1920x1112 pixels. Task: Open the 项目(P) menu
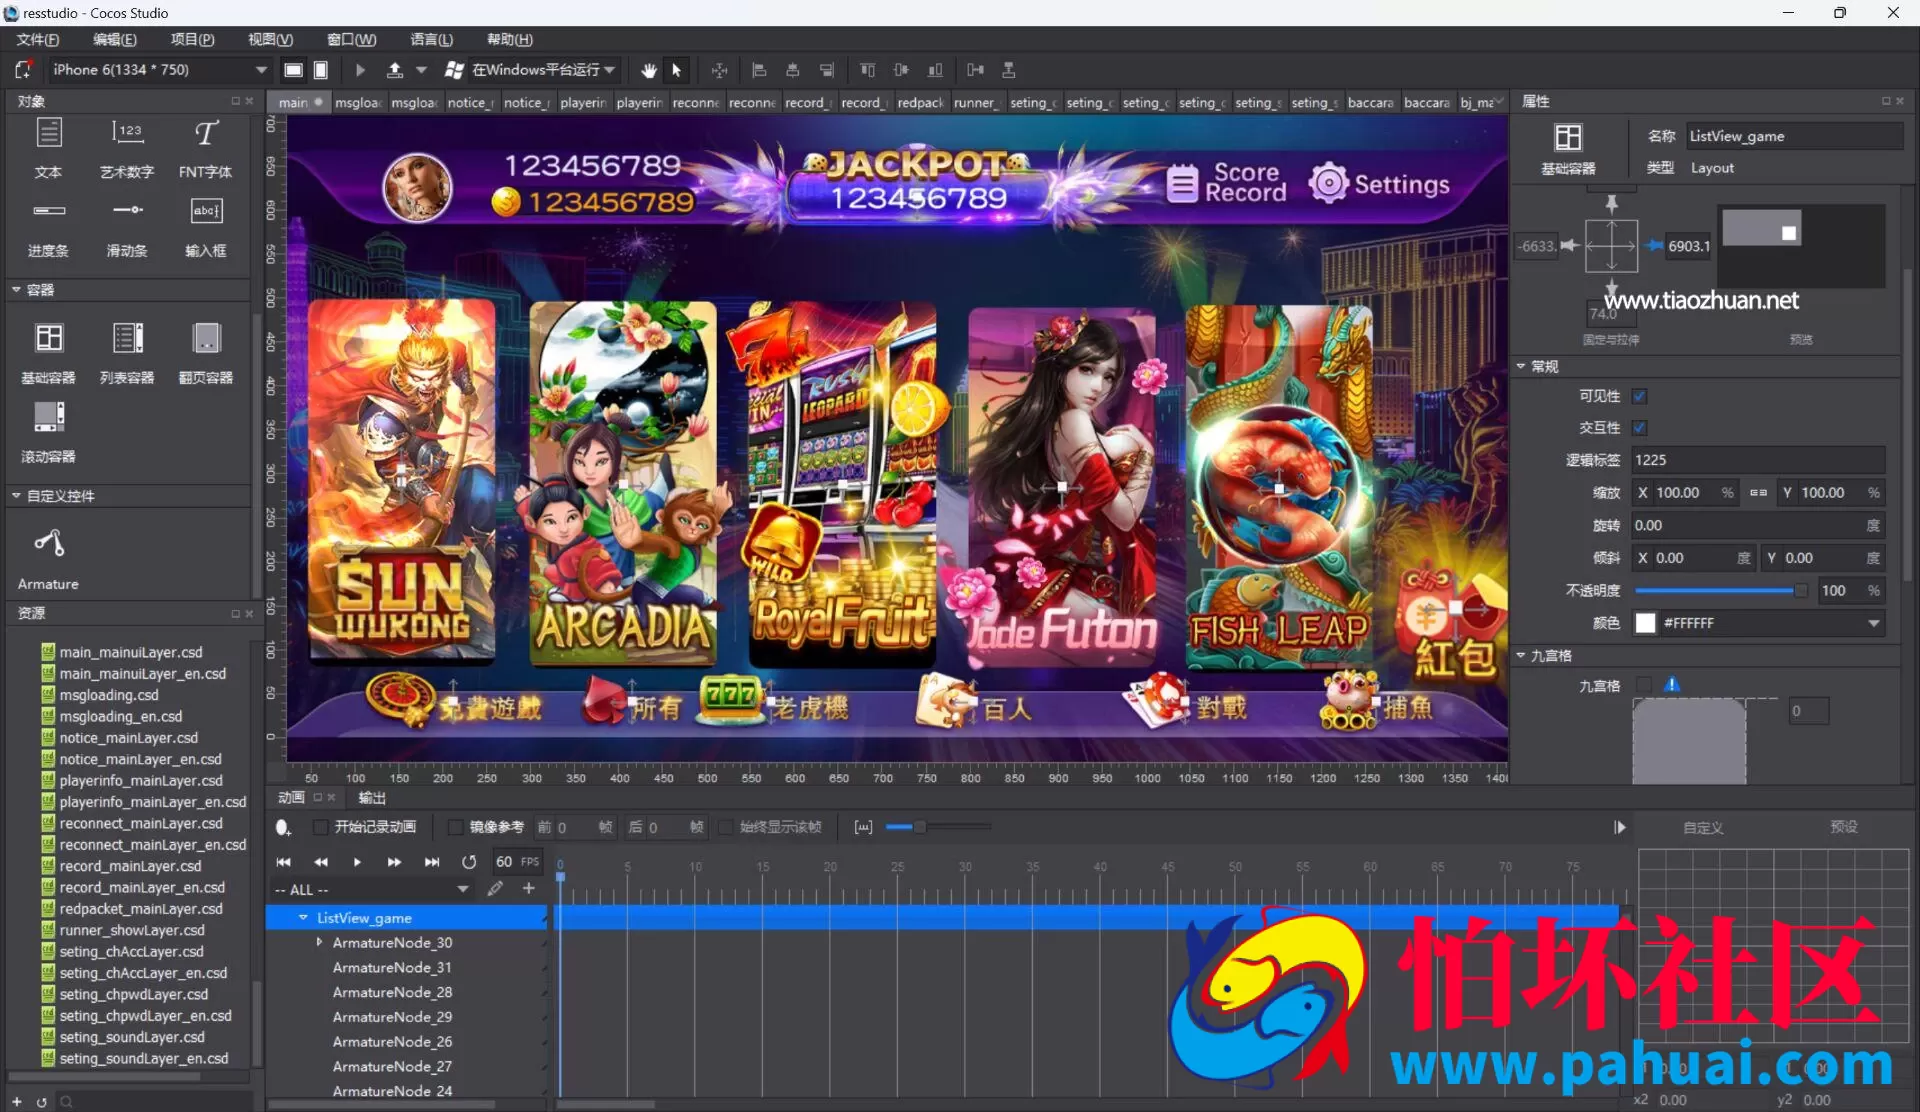click(193, 39)
